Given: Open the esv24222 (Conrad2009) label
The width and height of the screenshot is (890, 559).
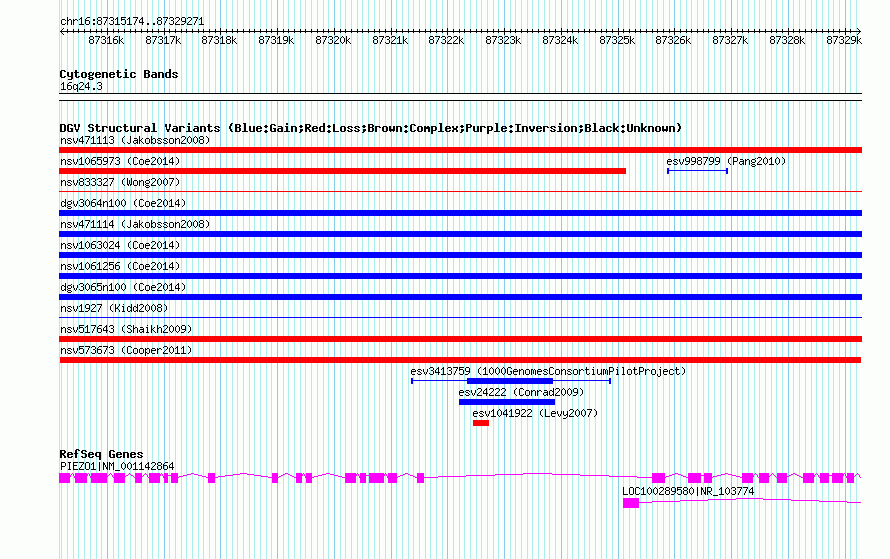Looking at the screenshot, I should (x=521, y=392).
